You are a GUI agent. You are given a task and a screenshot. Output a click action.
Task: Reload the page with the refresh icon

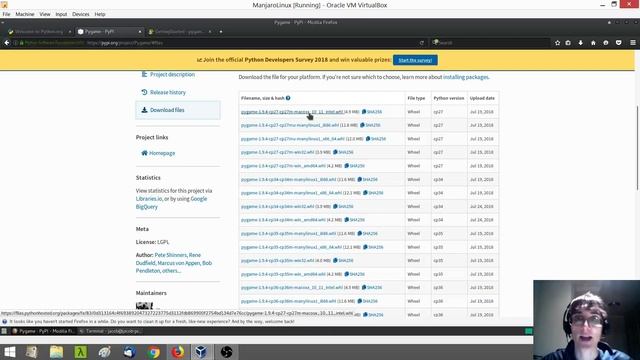(x=422, y=42)
